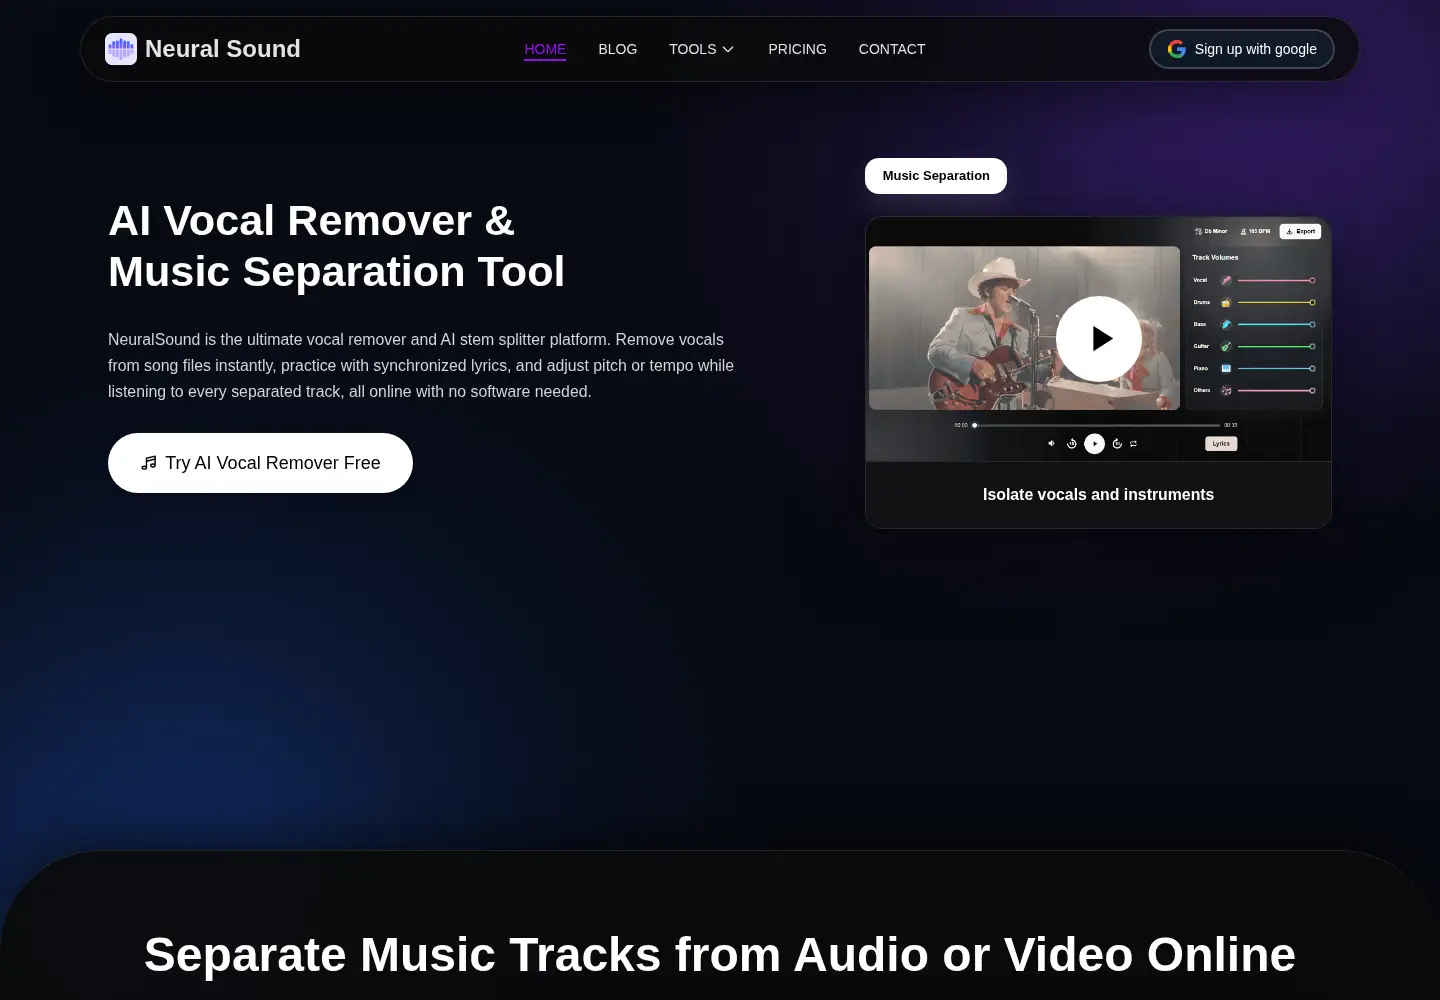Click the Export download button

pyautogui.click(x=1300, y=231)
